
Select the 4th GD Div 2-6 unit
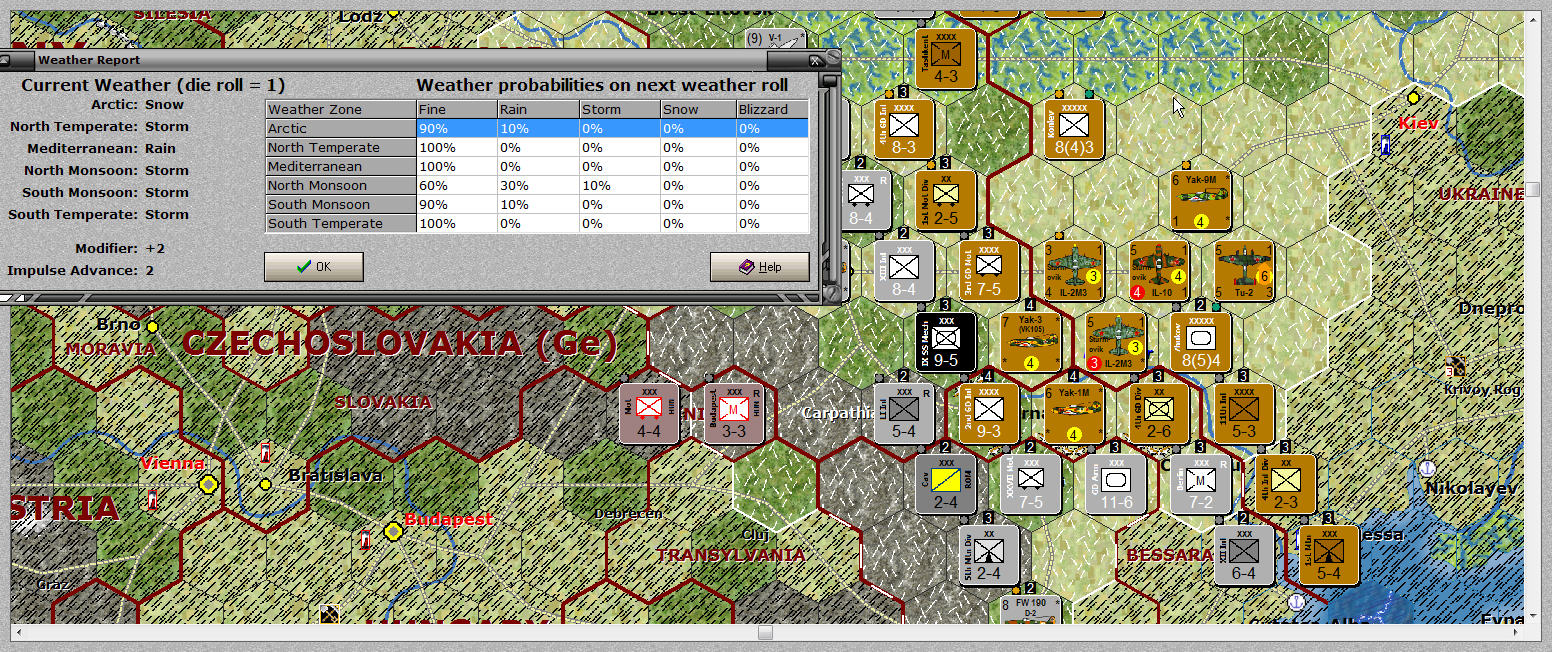click(1159, 413)
